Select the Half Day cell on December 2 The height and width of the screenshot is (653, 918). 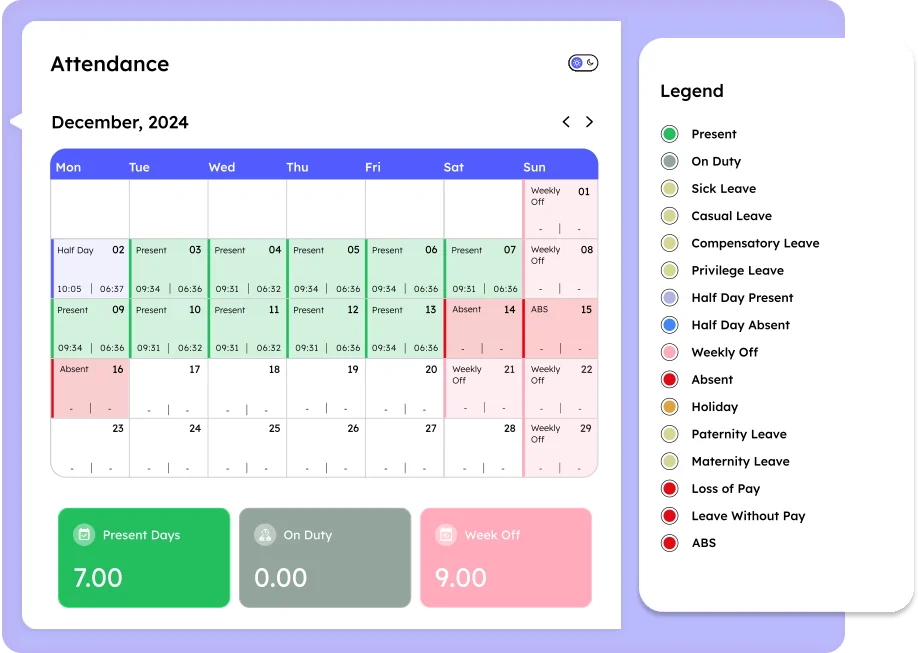(89, 268)
